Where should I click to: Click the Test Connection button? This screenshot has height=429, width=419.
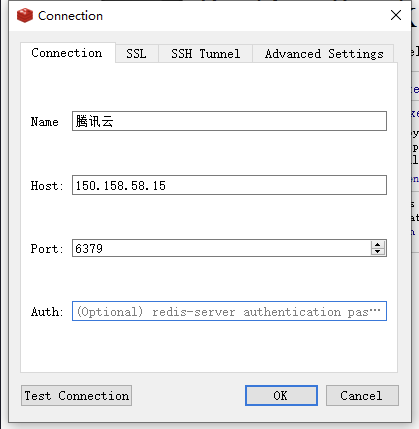76,396
